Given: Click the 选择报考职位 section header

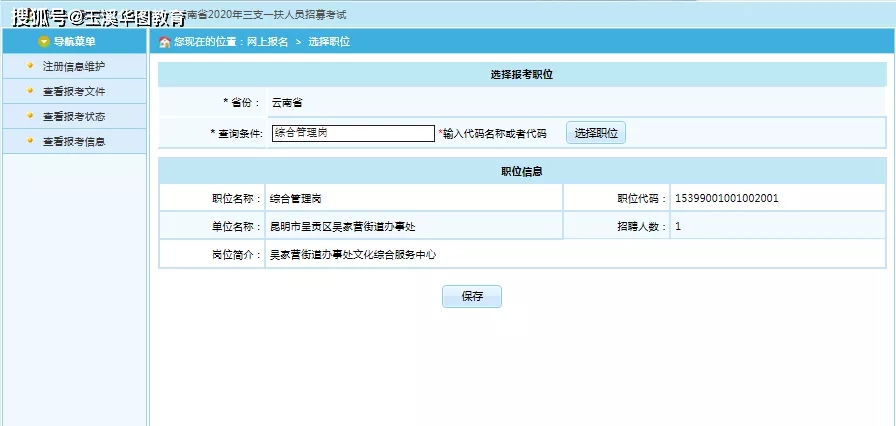Looking at the screenshot, I should click(522, 75).
